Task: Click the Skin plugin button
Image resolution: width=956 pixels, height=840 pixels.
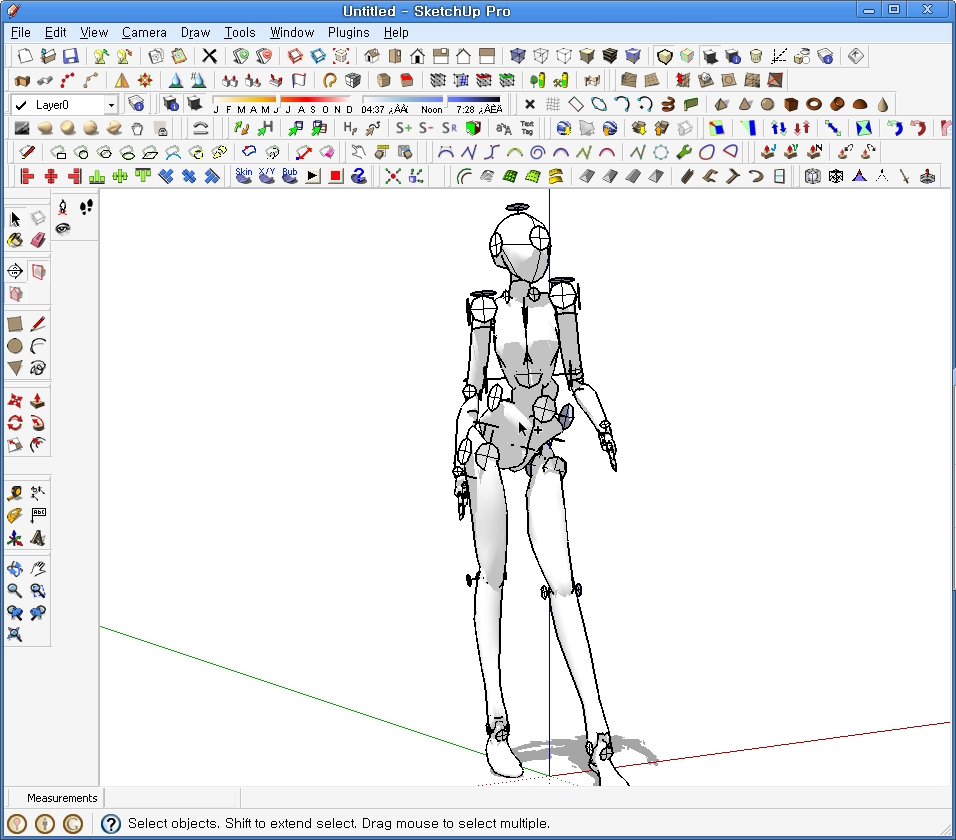Action: click(244, 176)
